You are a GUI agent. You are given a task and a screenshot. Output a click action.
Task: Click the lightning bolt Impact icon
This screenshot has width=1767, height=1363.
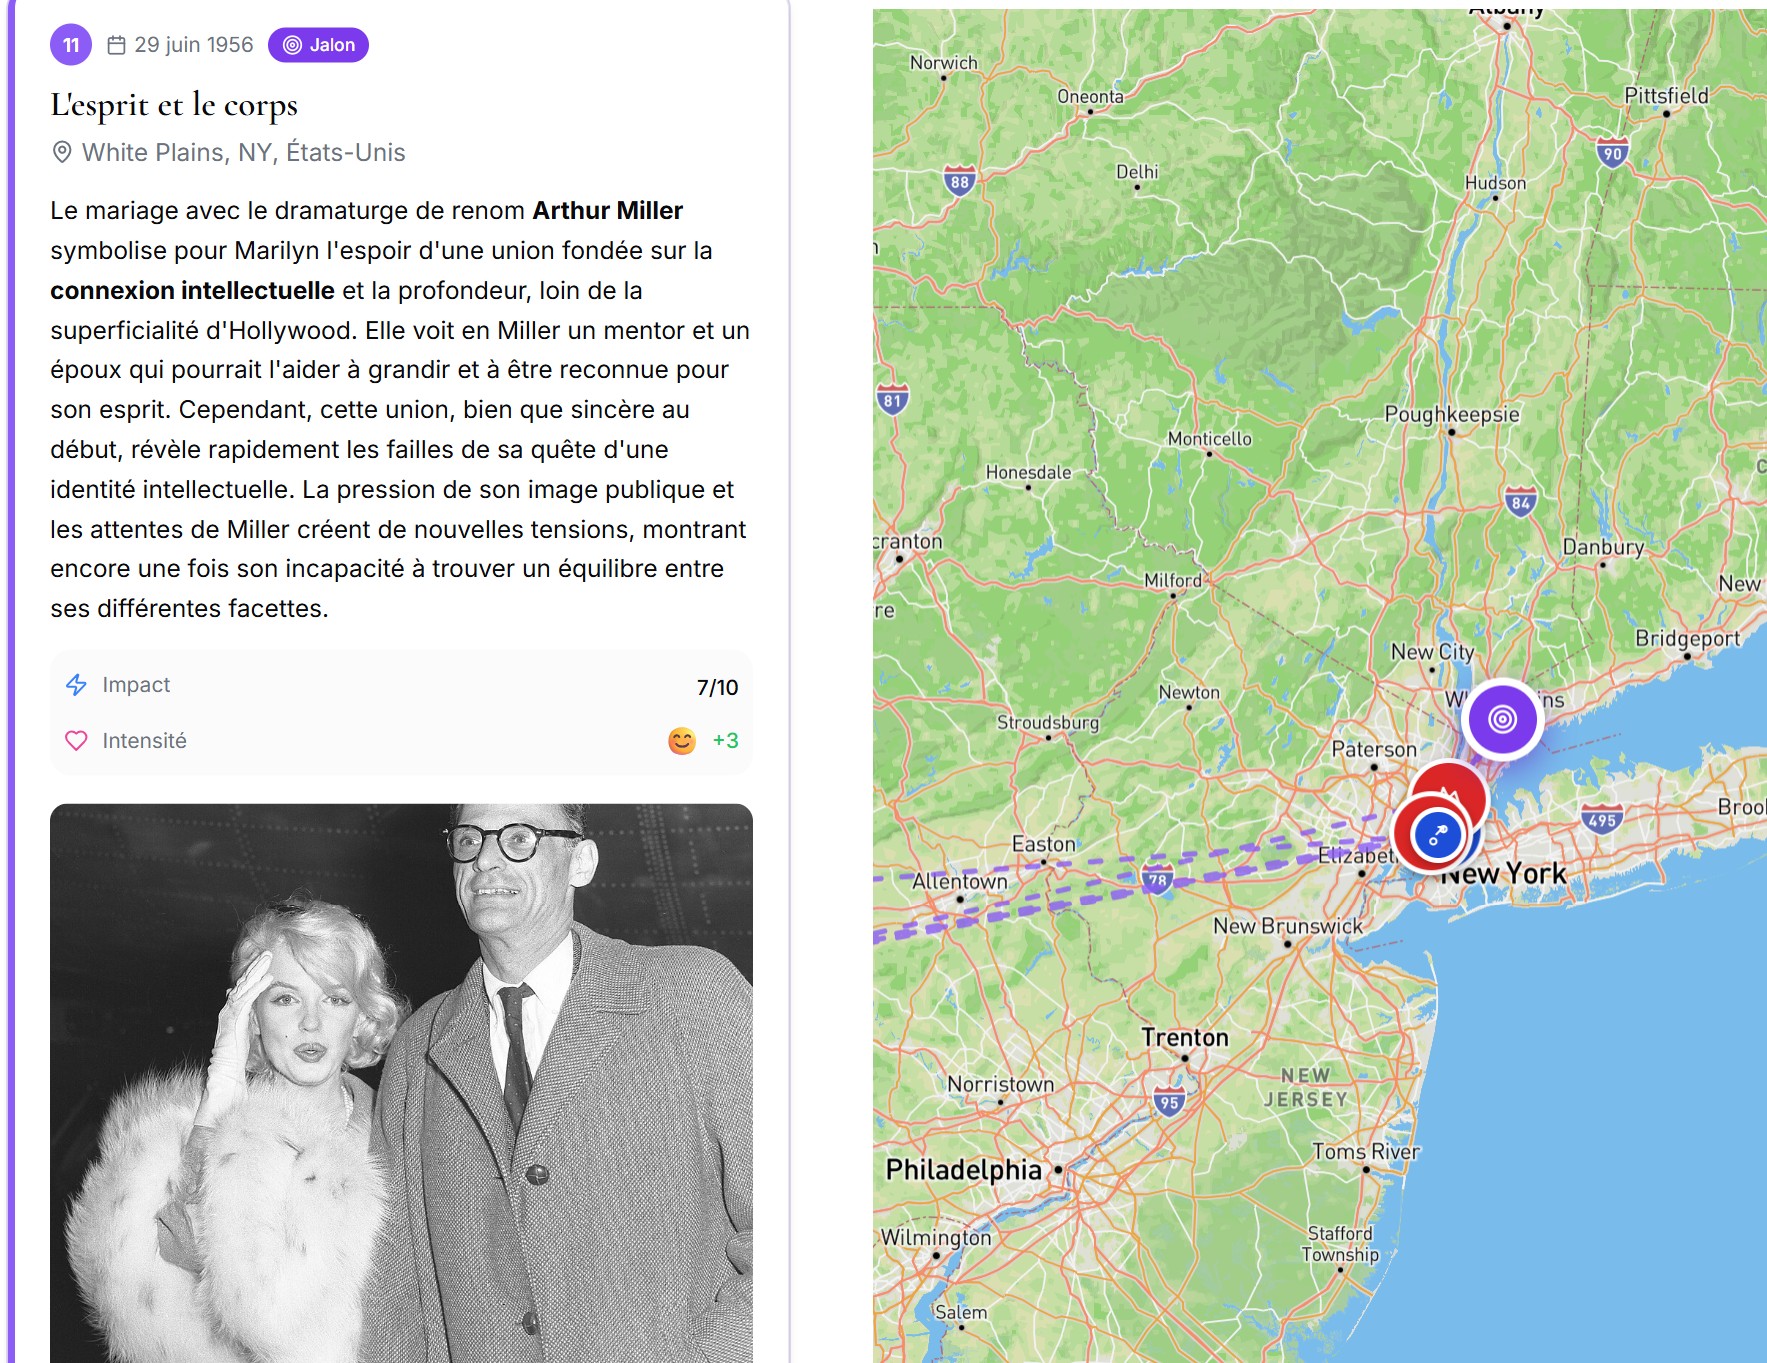tap(76, 685)
